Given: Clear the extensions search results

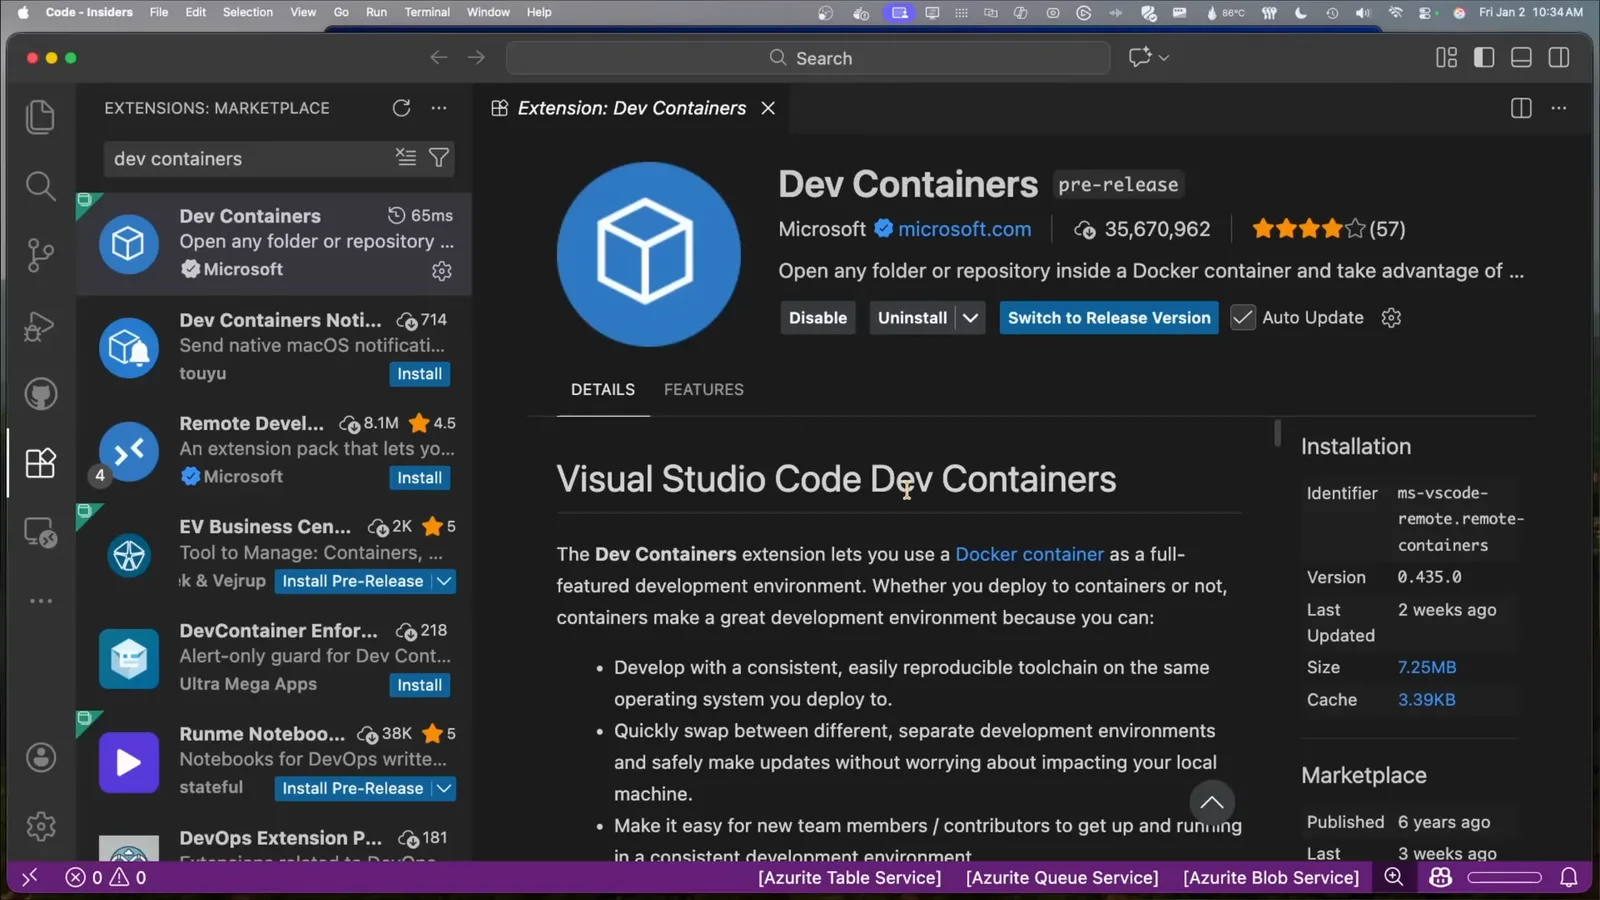Looking at the screenshot, I should tap(405, 158).
